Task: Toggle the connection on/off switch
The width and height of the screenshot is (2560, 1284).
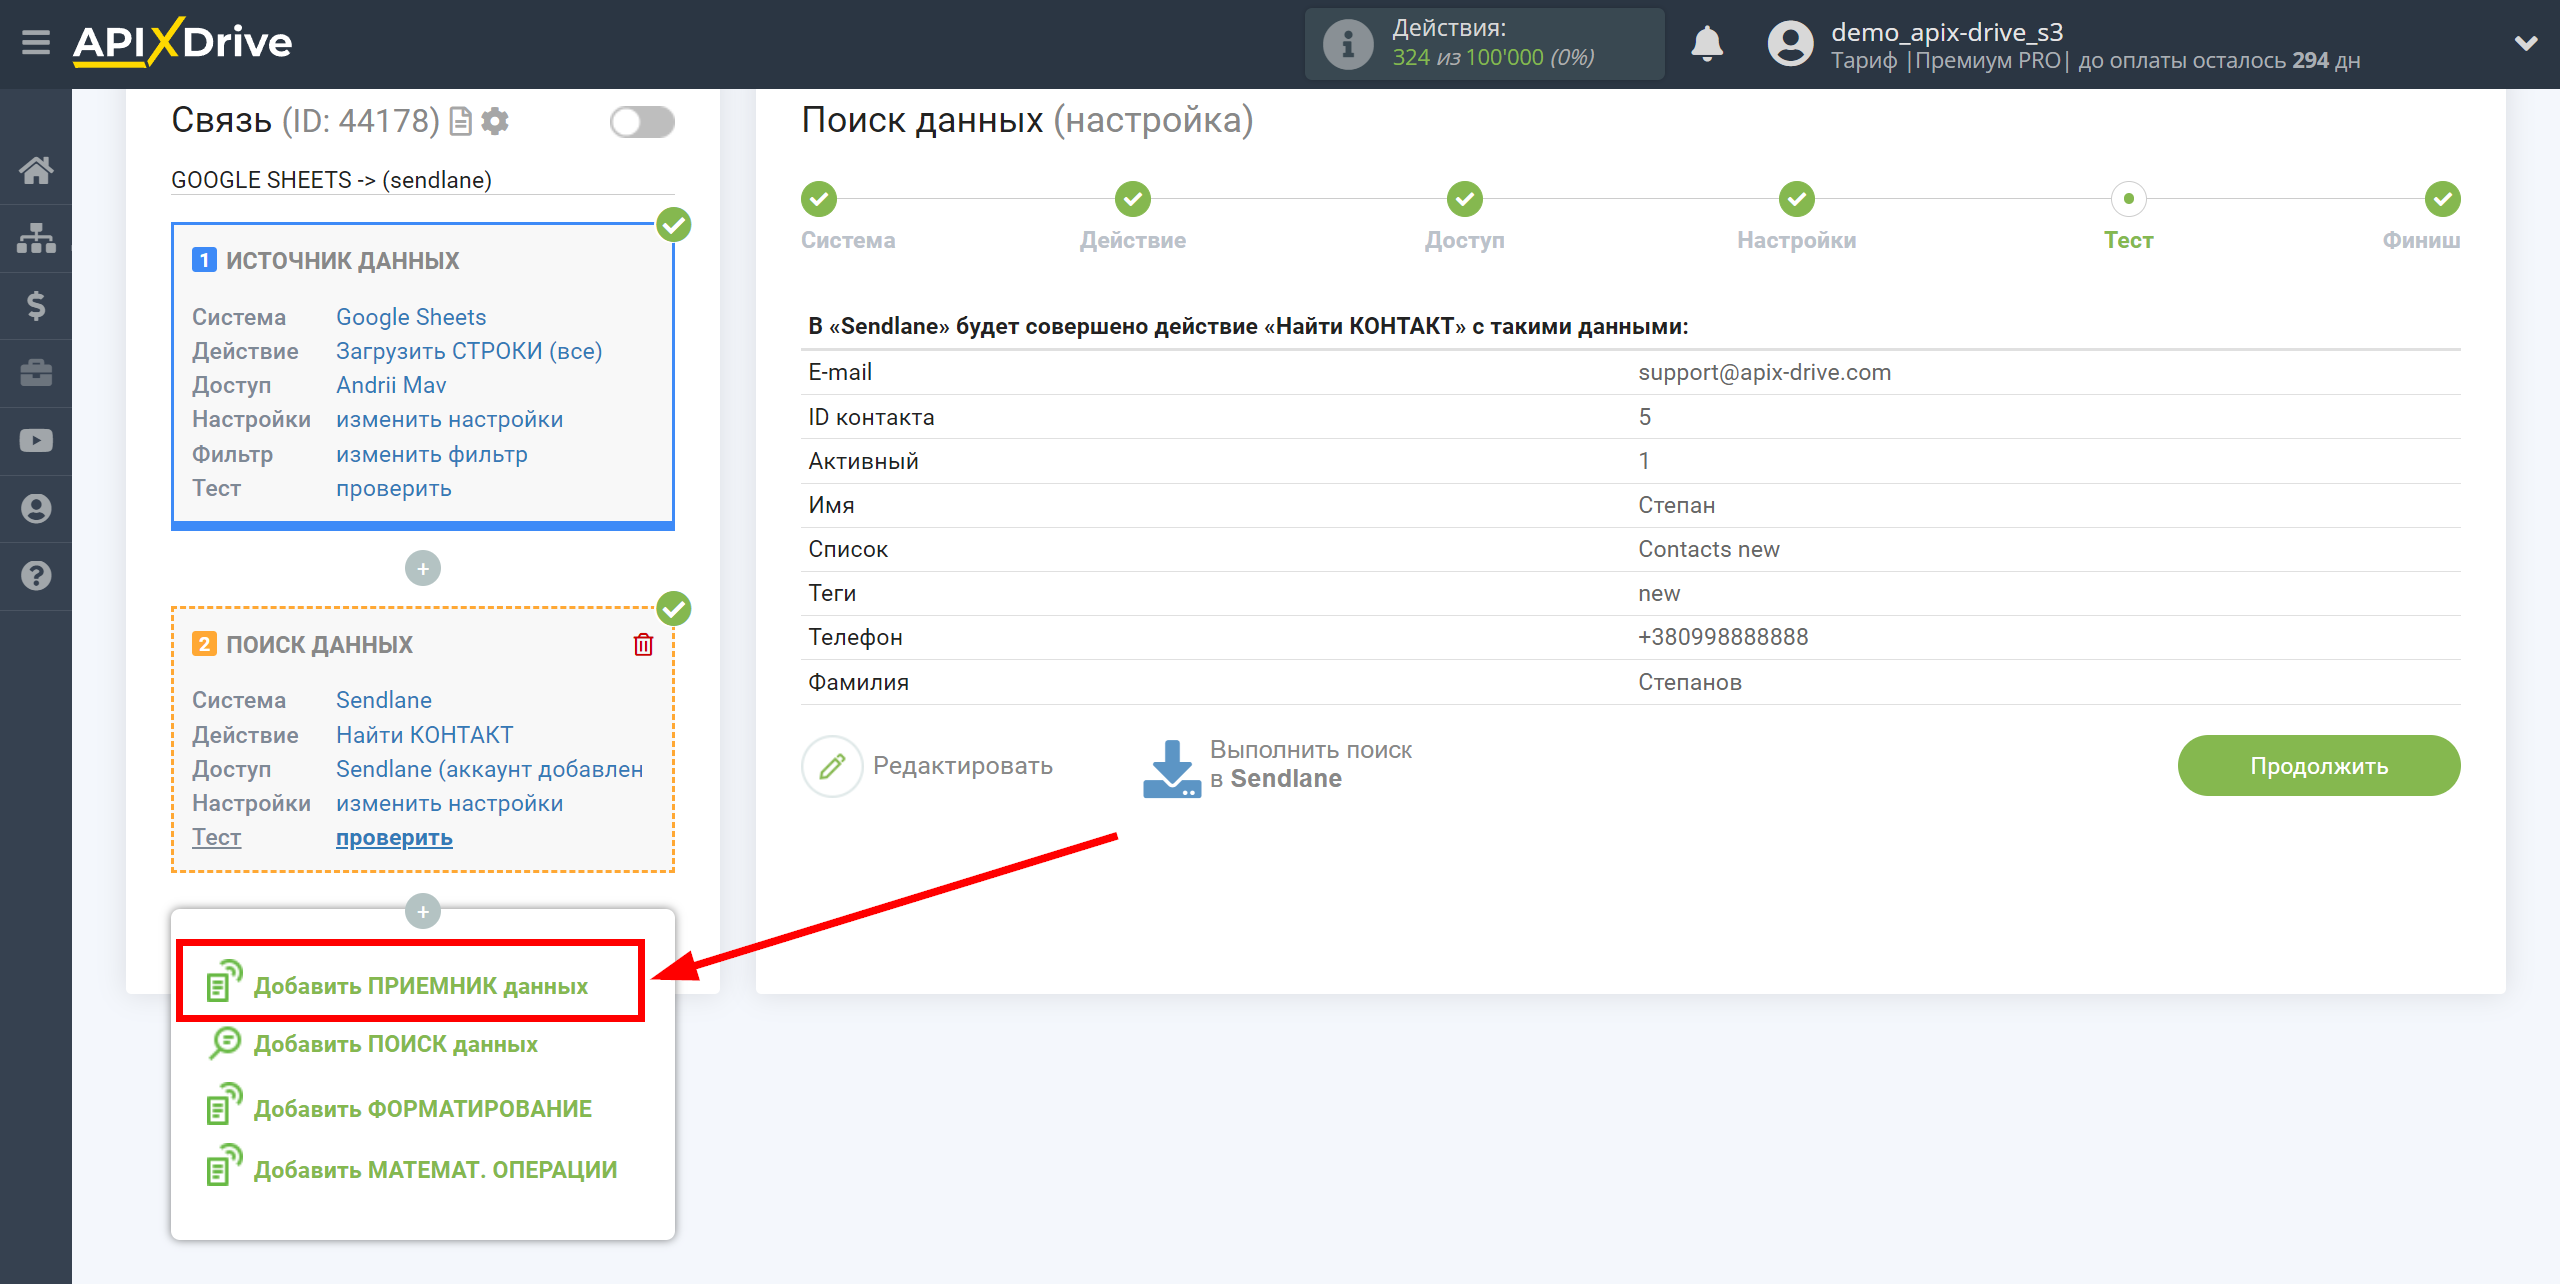Action: 642,122
